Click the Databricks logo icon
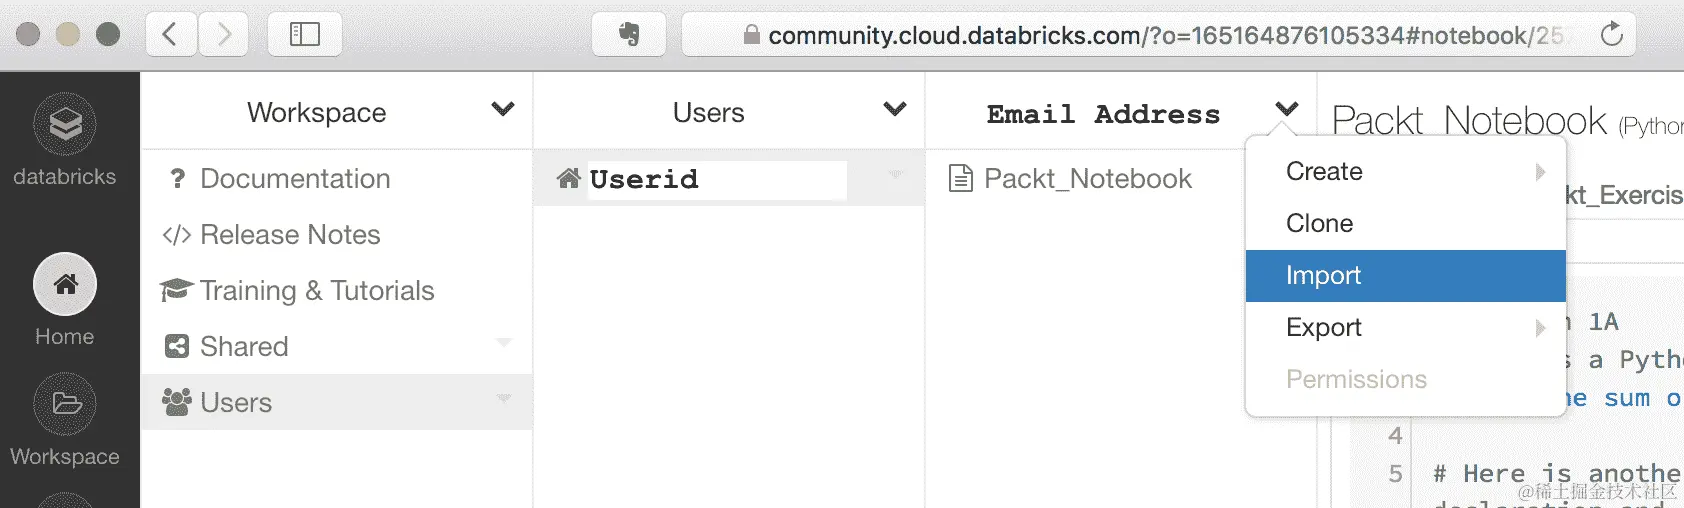Viewport: 1684px width, 508px height. (x=65, y=125)
